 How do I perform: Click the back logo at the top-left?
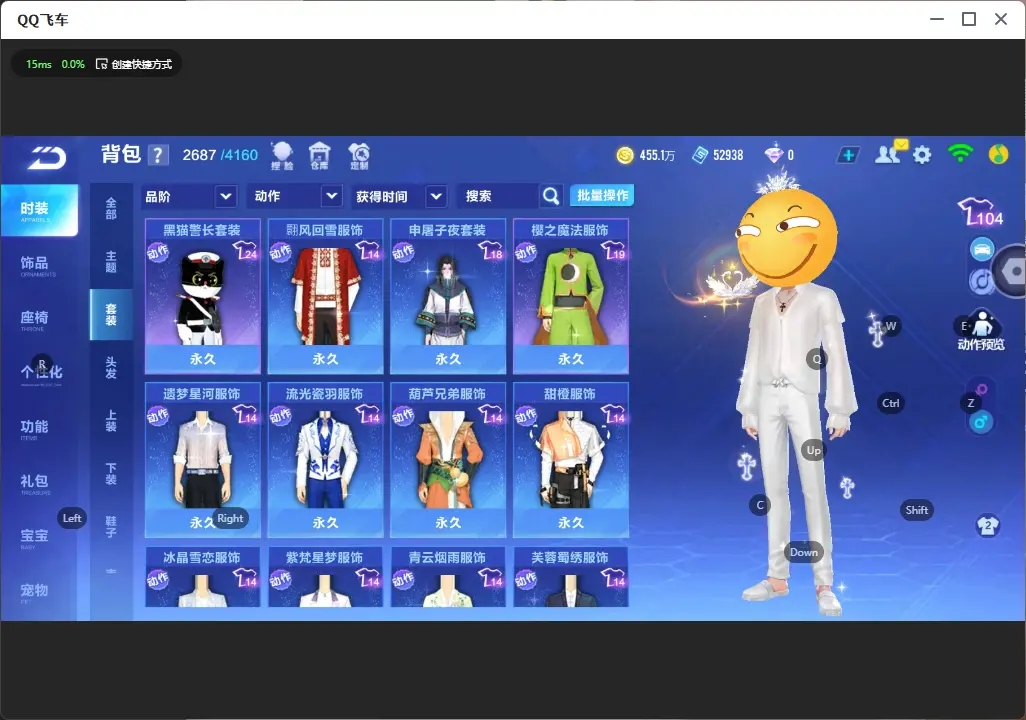[47, 157]
